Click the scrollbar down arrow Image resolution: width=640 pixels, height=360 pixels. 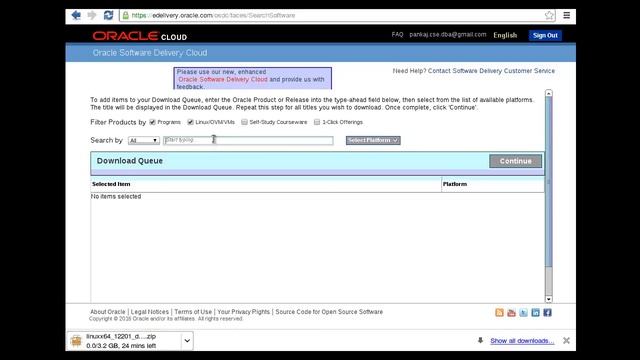coord(549,299)
